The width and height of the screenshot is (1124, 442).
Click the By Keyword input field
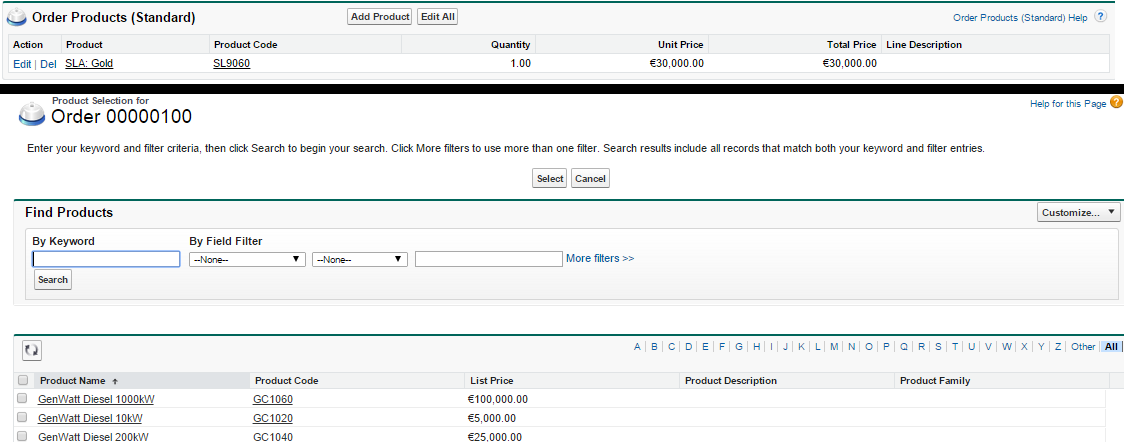pyautogui.click(x=106, y=259)
